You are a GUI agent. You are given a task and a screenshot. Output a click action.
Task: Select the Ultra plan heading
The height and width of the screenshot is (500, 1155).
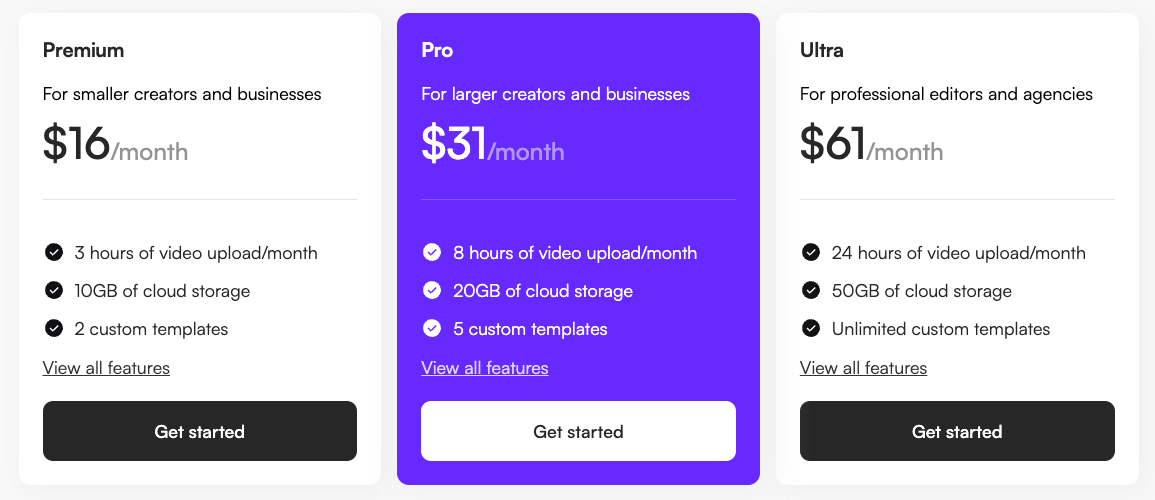(x=823, y=50)
